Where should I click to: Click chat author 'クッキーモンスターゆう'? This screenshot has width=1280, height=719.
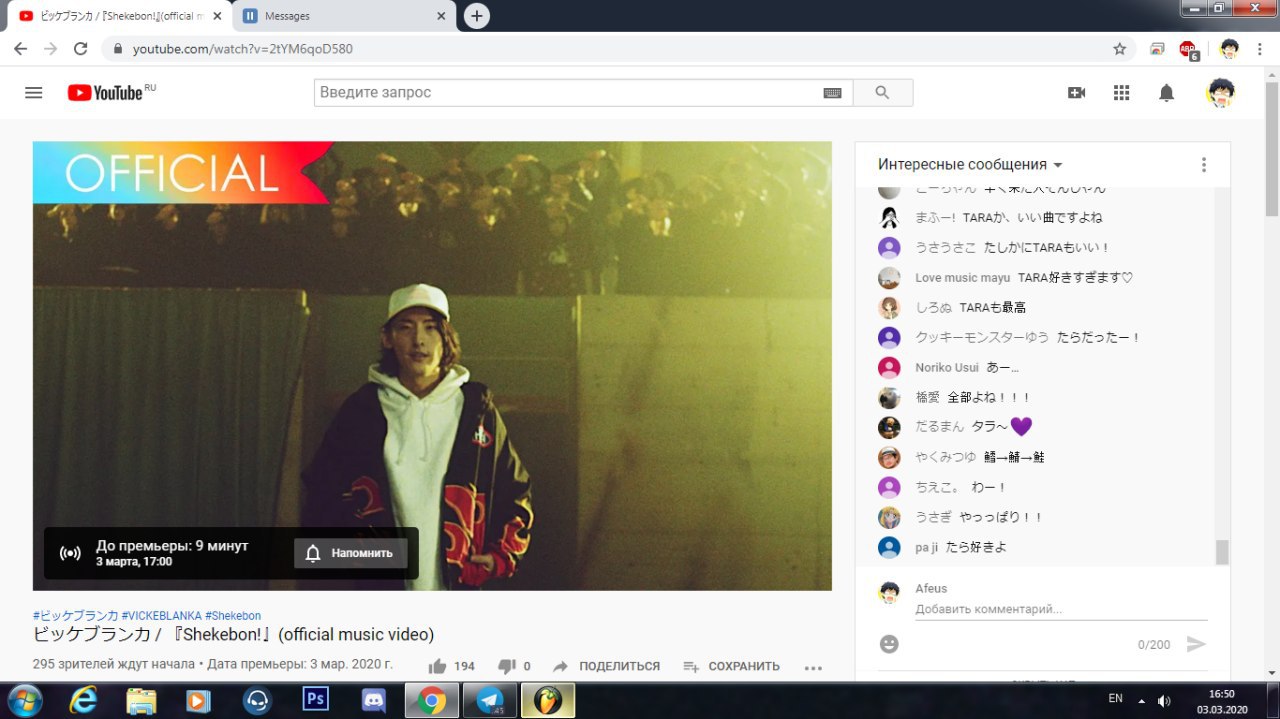[x=982, y=338]
